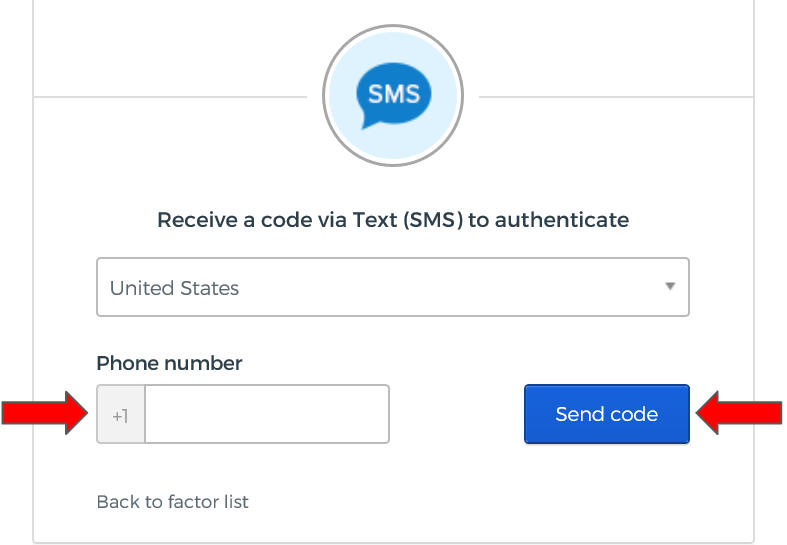This screenshot has height=545, width=787.
Task: Click the red arrow pointing at +1 prefix
Action: [x=45, y=413]
